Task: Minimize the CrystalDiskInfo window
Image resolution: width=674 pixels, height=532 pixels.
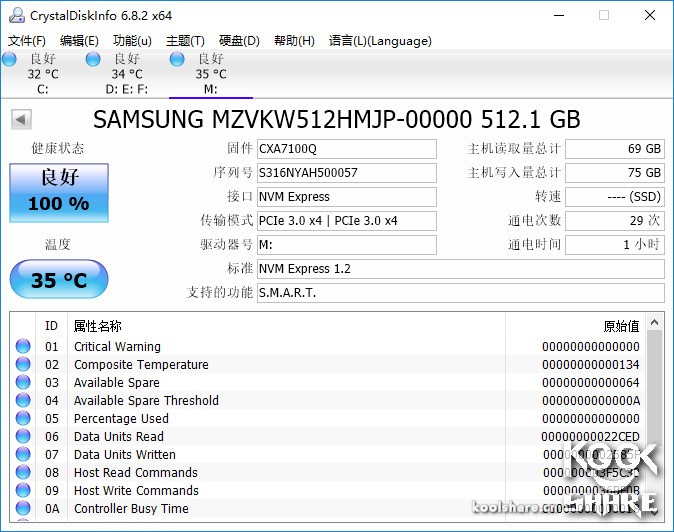Action: [x=559, y=15]
